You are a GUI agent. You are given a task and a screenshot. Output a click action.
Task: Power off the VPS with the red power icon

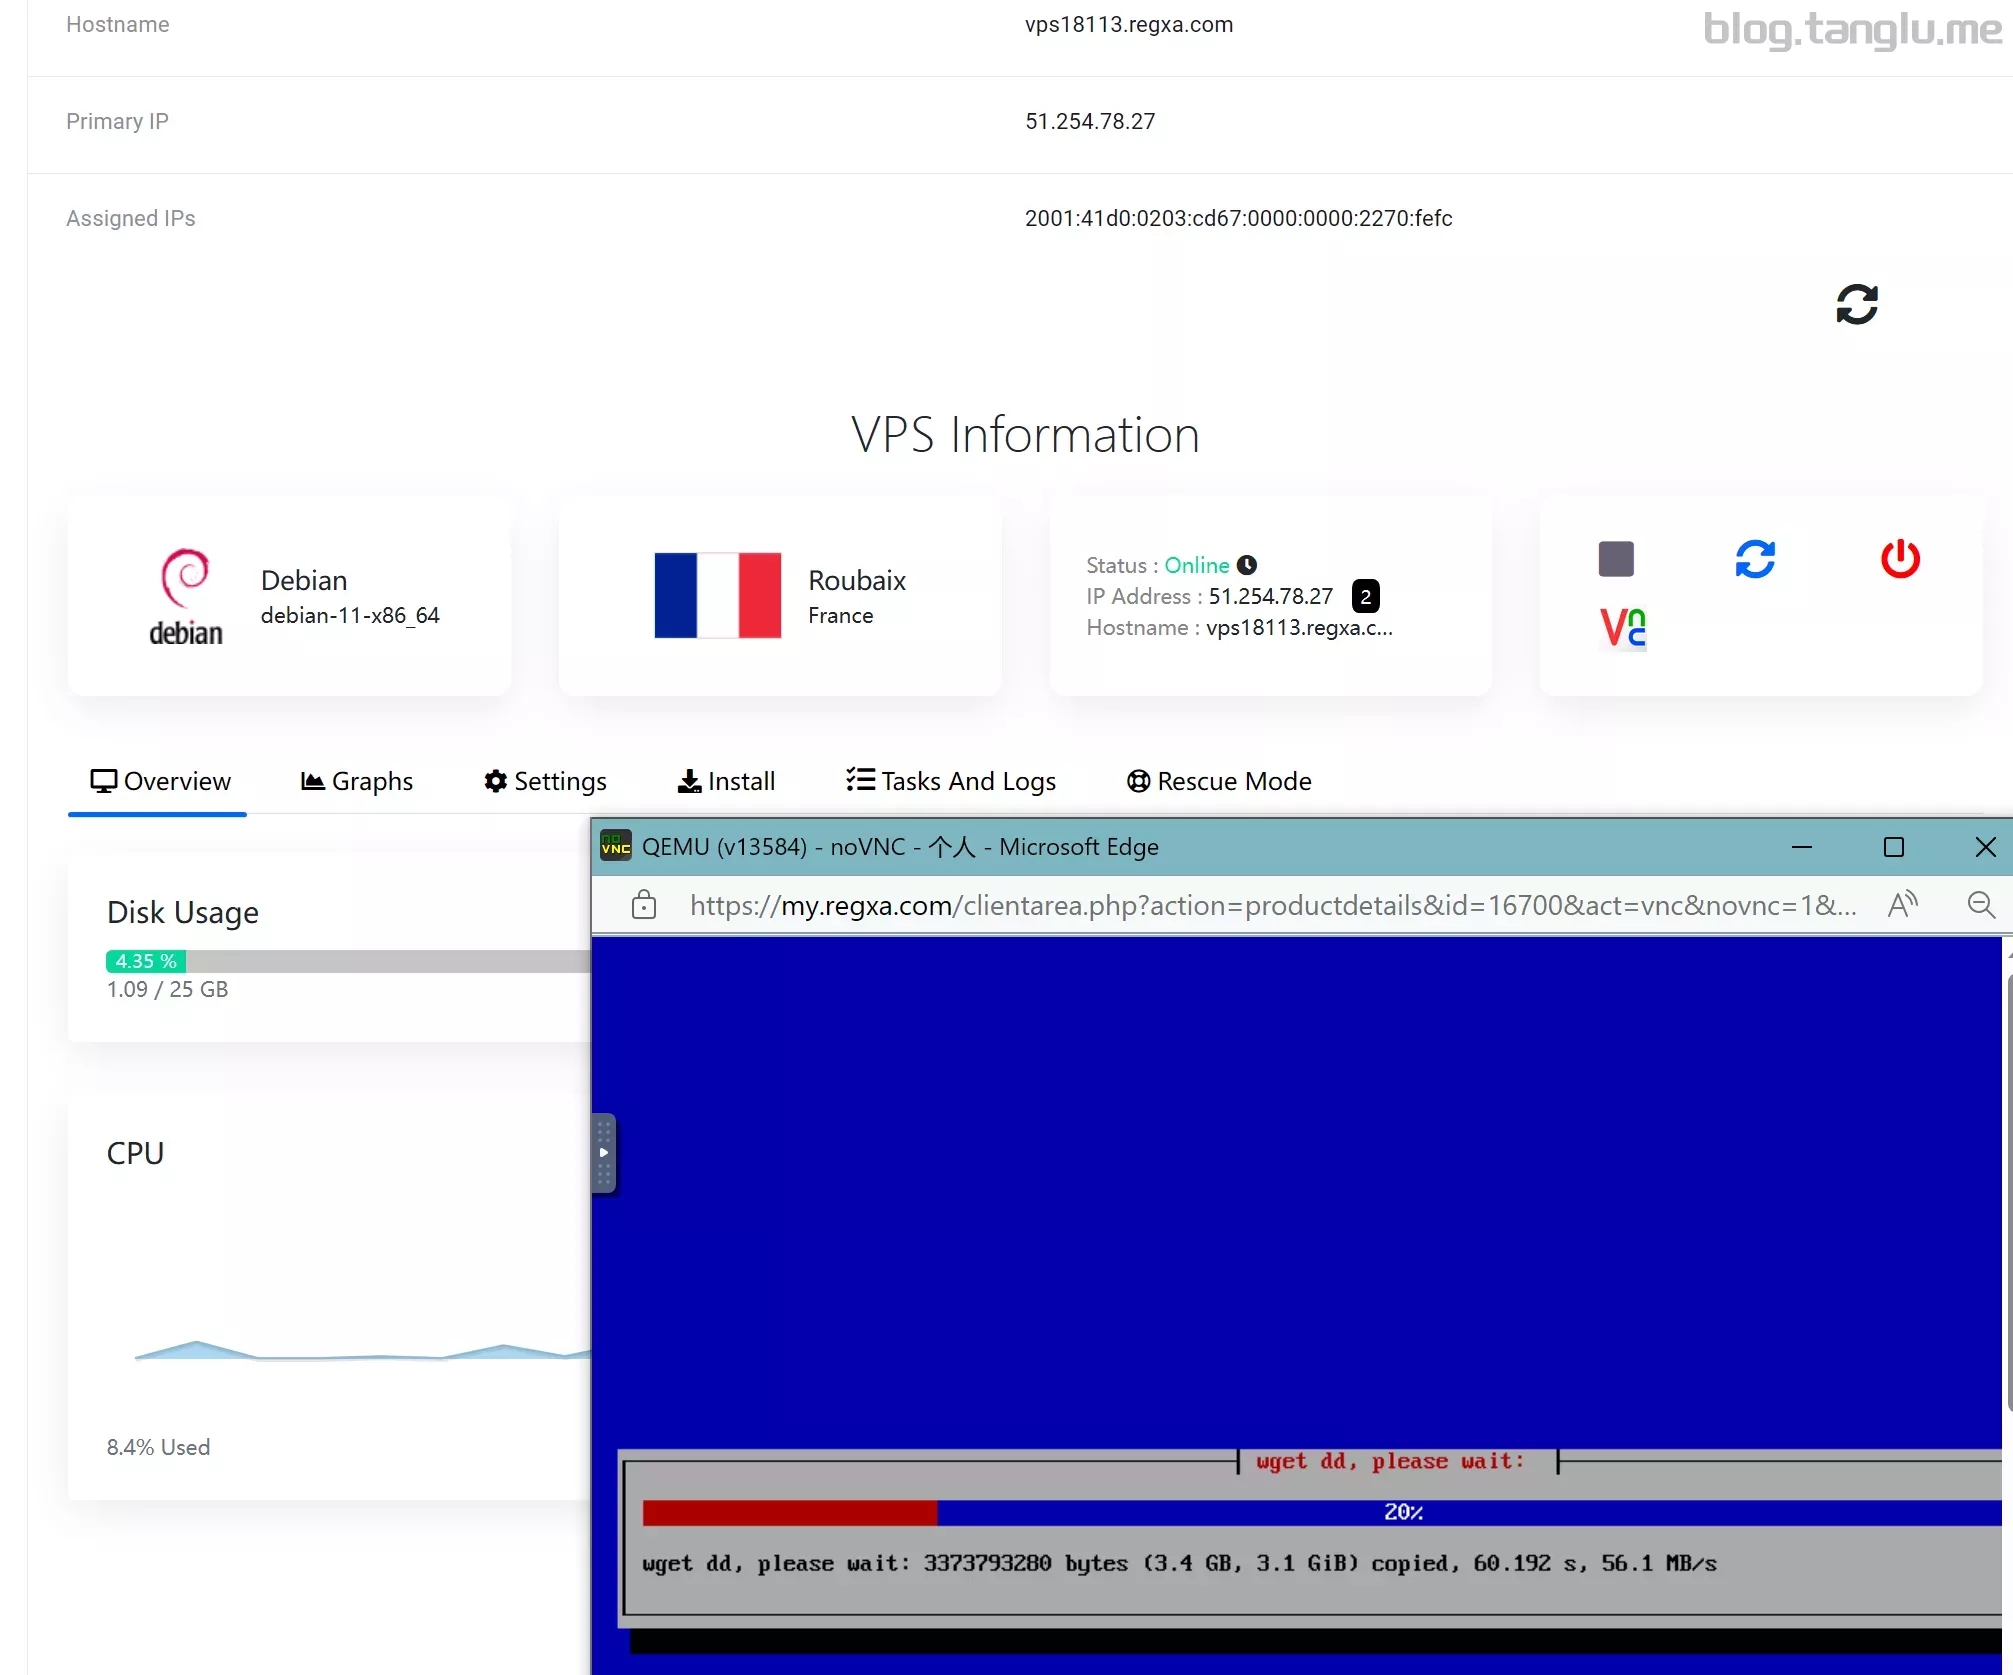[x=1900, y=559]
